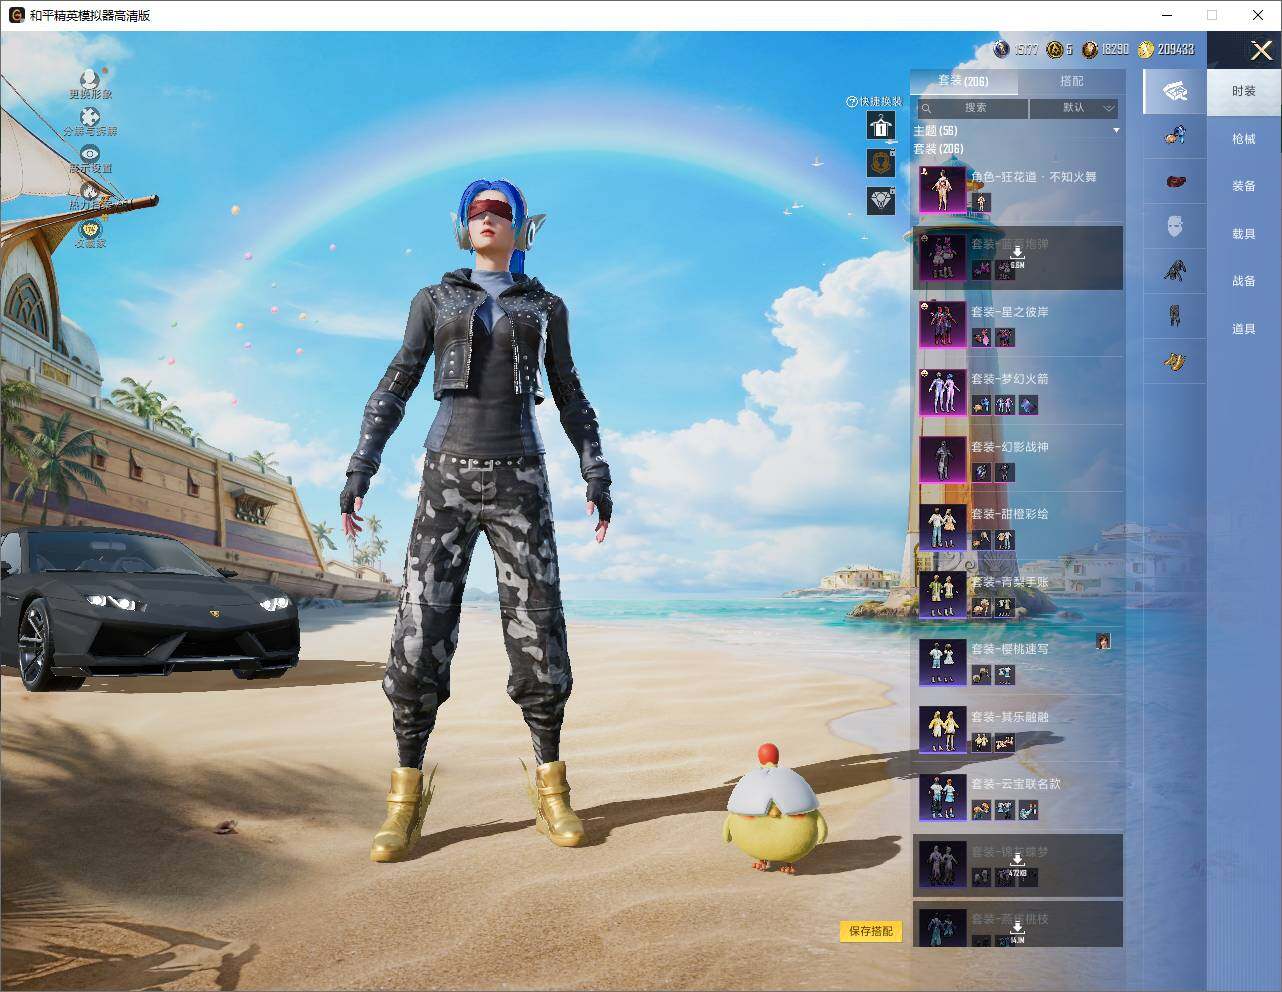Open the 装备 side menu
The width and height of the screenshot is (1282, 992).
pos(1244,186)
